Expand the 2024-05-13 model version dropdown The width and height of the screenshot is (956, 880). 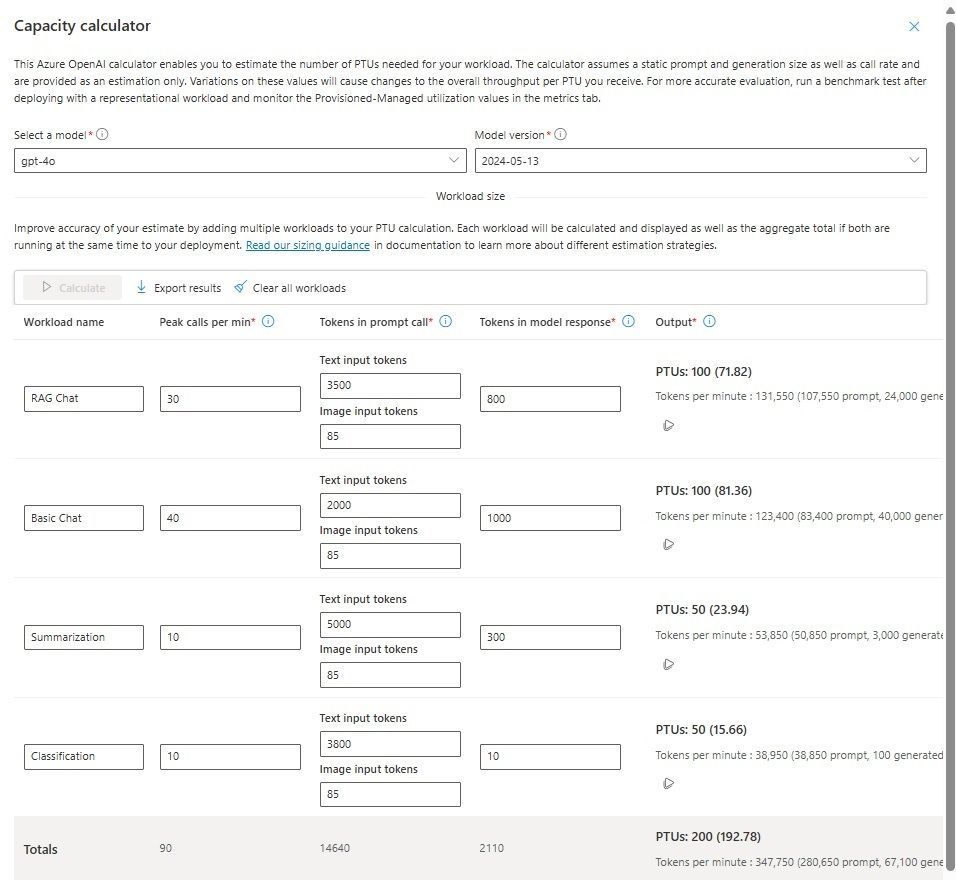point(700,160)
